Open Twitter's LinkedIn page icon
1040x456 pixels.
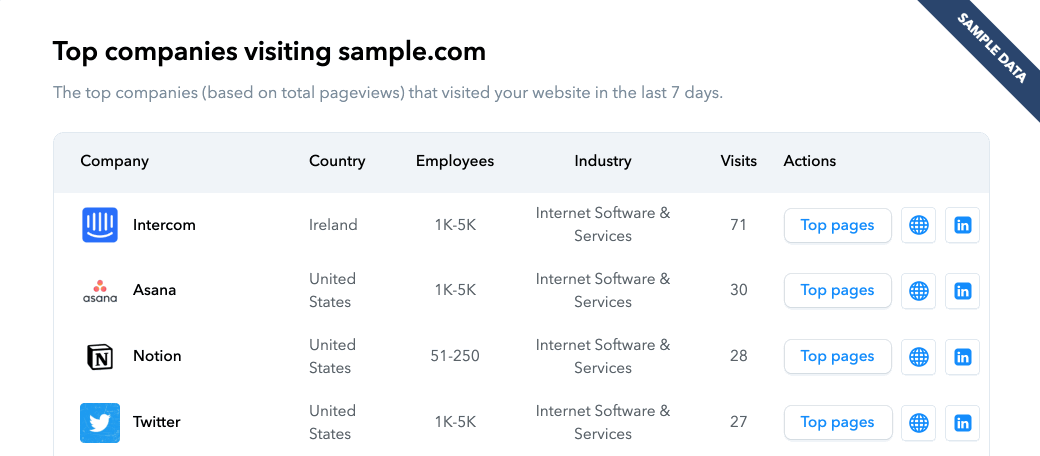coord(962,422)
